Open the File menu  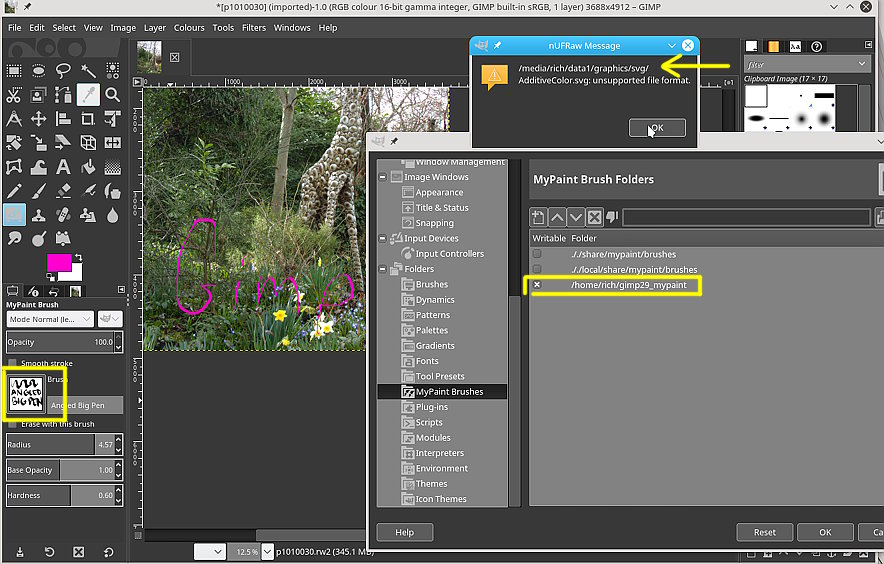pyautogui.click(x=15, y=28)
